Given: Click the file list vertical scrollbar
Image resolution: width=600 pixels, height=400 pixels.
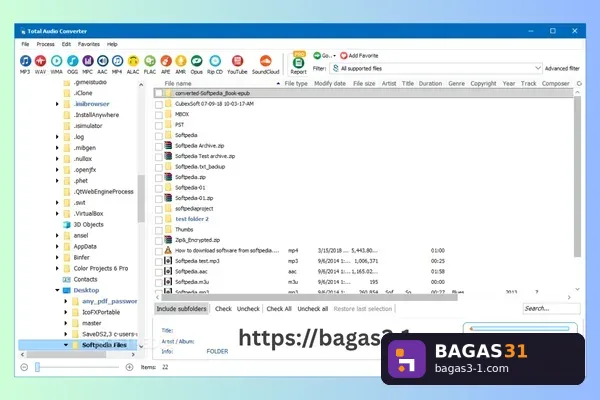Looking at the screenshot, I should click(577, 176).
